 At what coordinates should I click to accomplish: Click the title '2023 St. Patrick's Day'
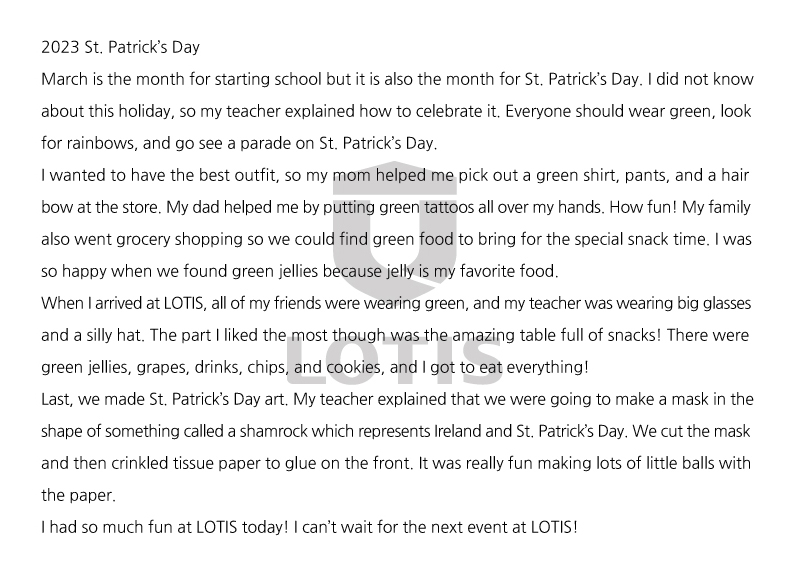(120, 47)
